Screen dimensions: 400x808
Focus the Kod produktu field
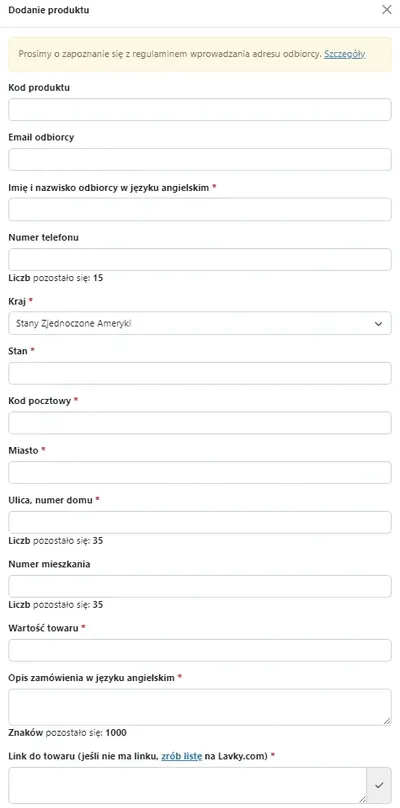tap(200, 110)
